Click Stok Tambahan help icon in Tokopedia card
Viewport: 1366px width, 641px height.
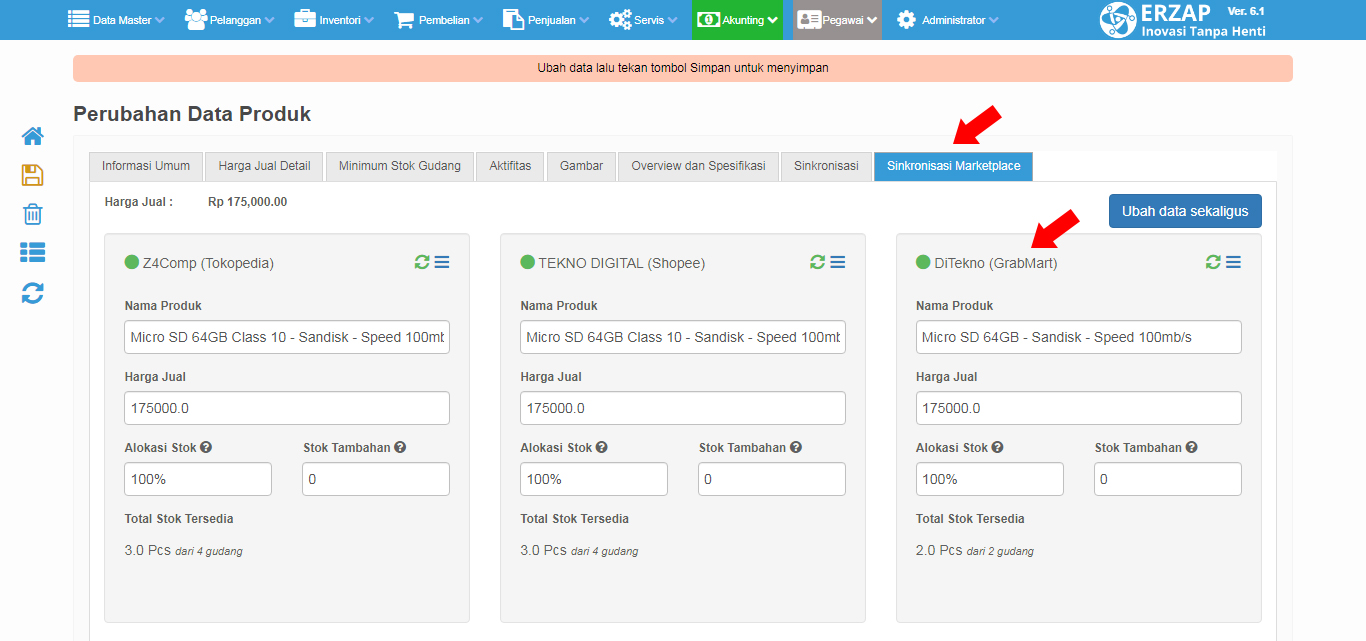tap(400, 448)
